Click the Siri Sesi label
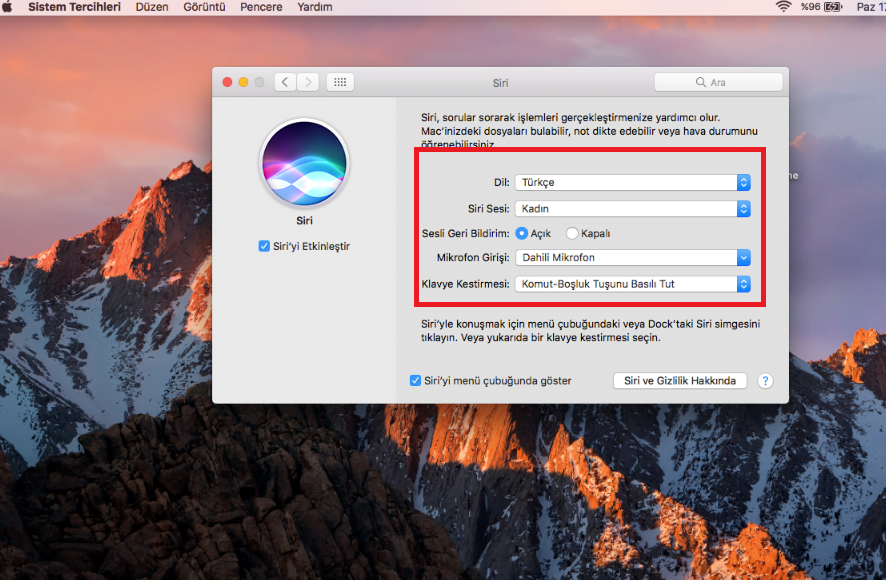The image size is (886, 580). [x=489, y=209]
